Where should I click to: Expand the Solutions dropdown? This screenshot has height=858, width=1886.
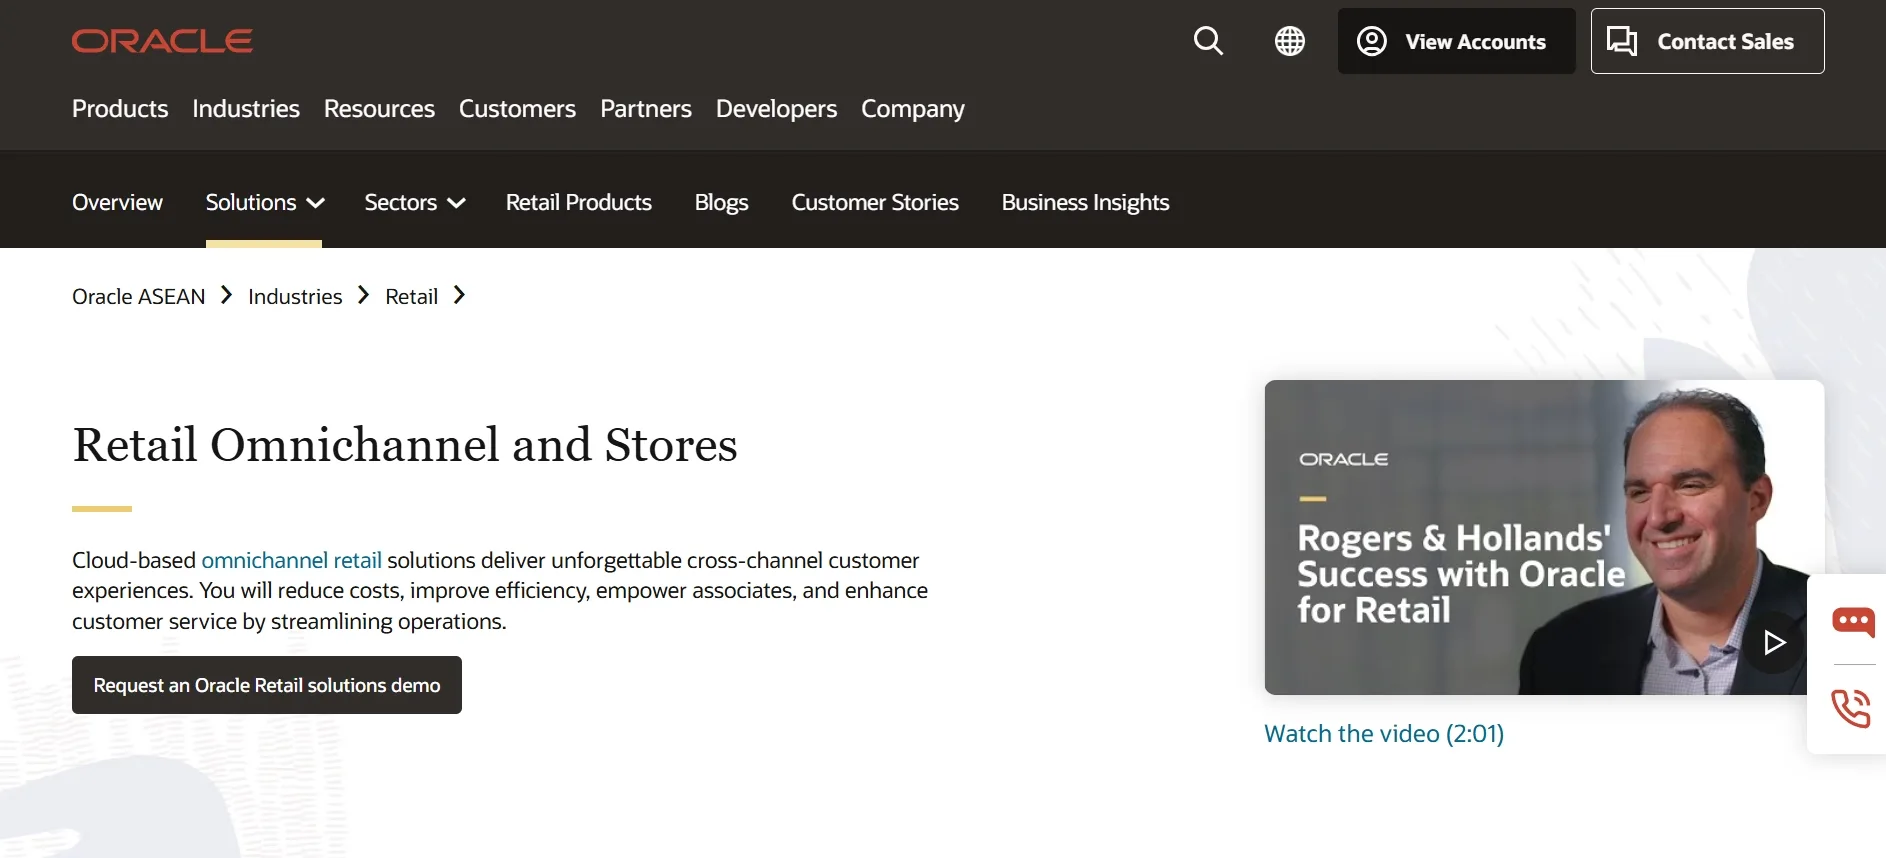pyautogui.click(x=265, y=202)
